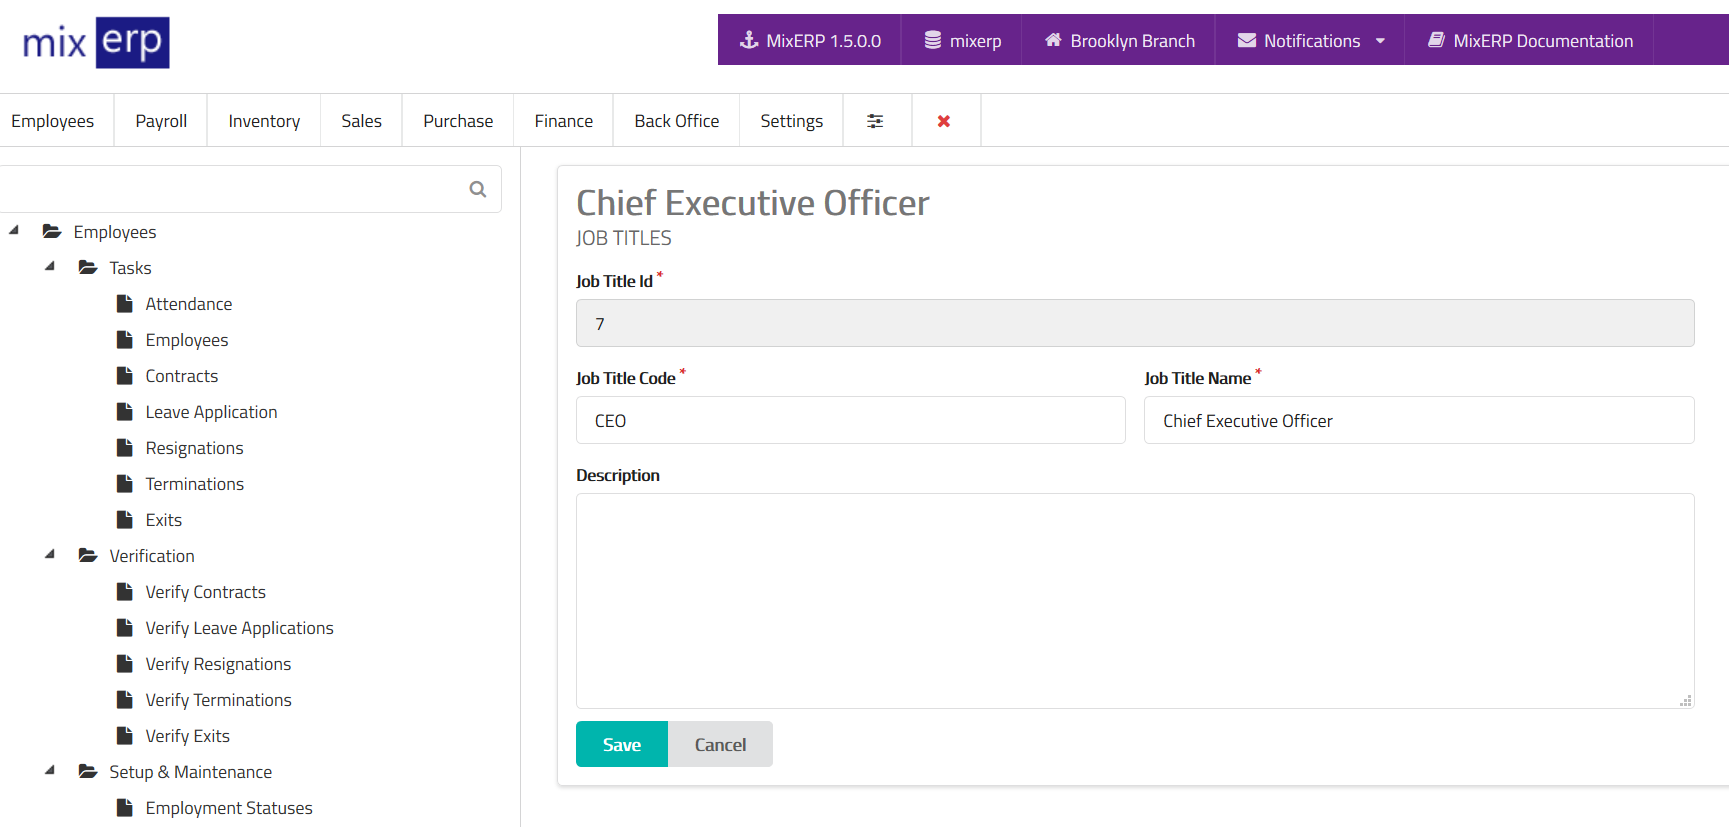
Task: Click the anchor icon beside MixERP 1.5.0.0
Action: 748,40
